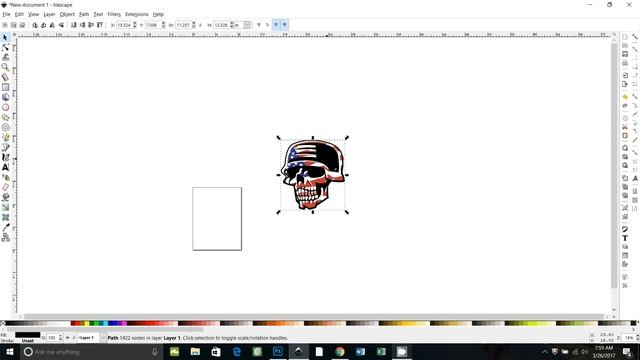Select the Selector arrow tool

click(x=5, y=38)
